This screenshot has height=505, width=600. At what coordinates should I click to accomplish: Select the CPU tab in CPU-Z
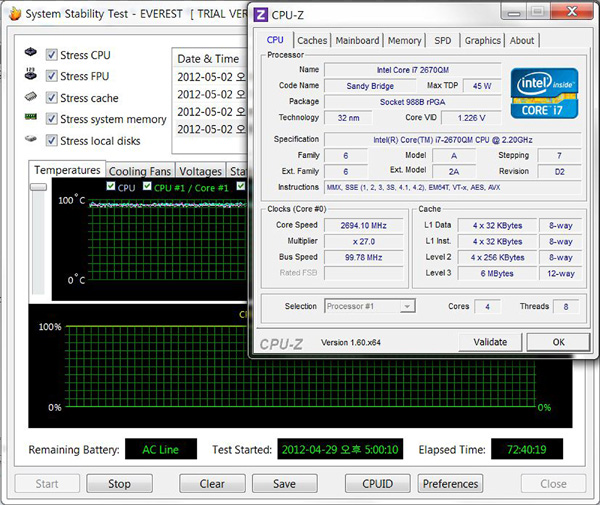pos(275,40)
